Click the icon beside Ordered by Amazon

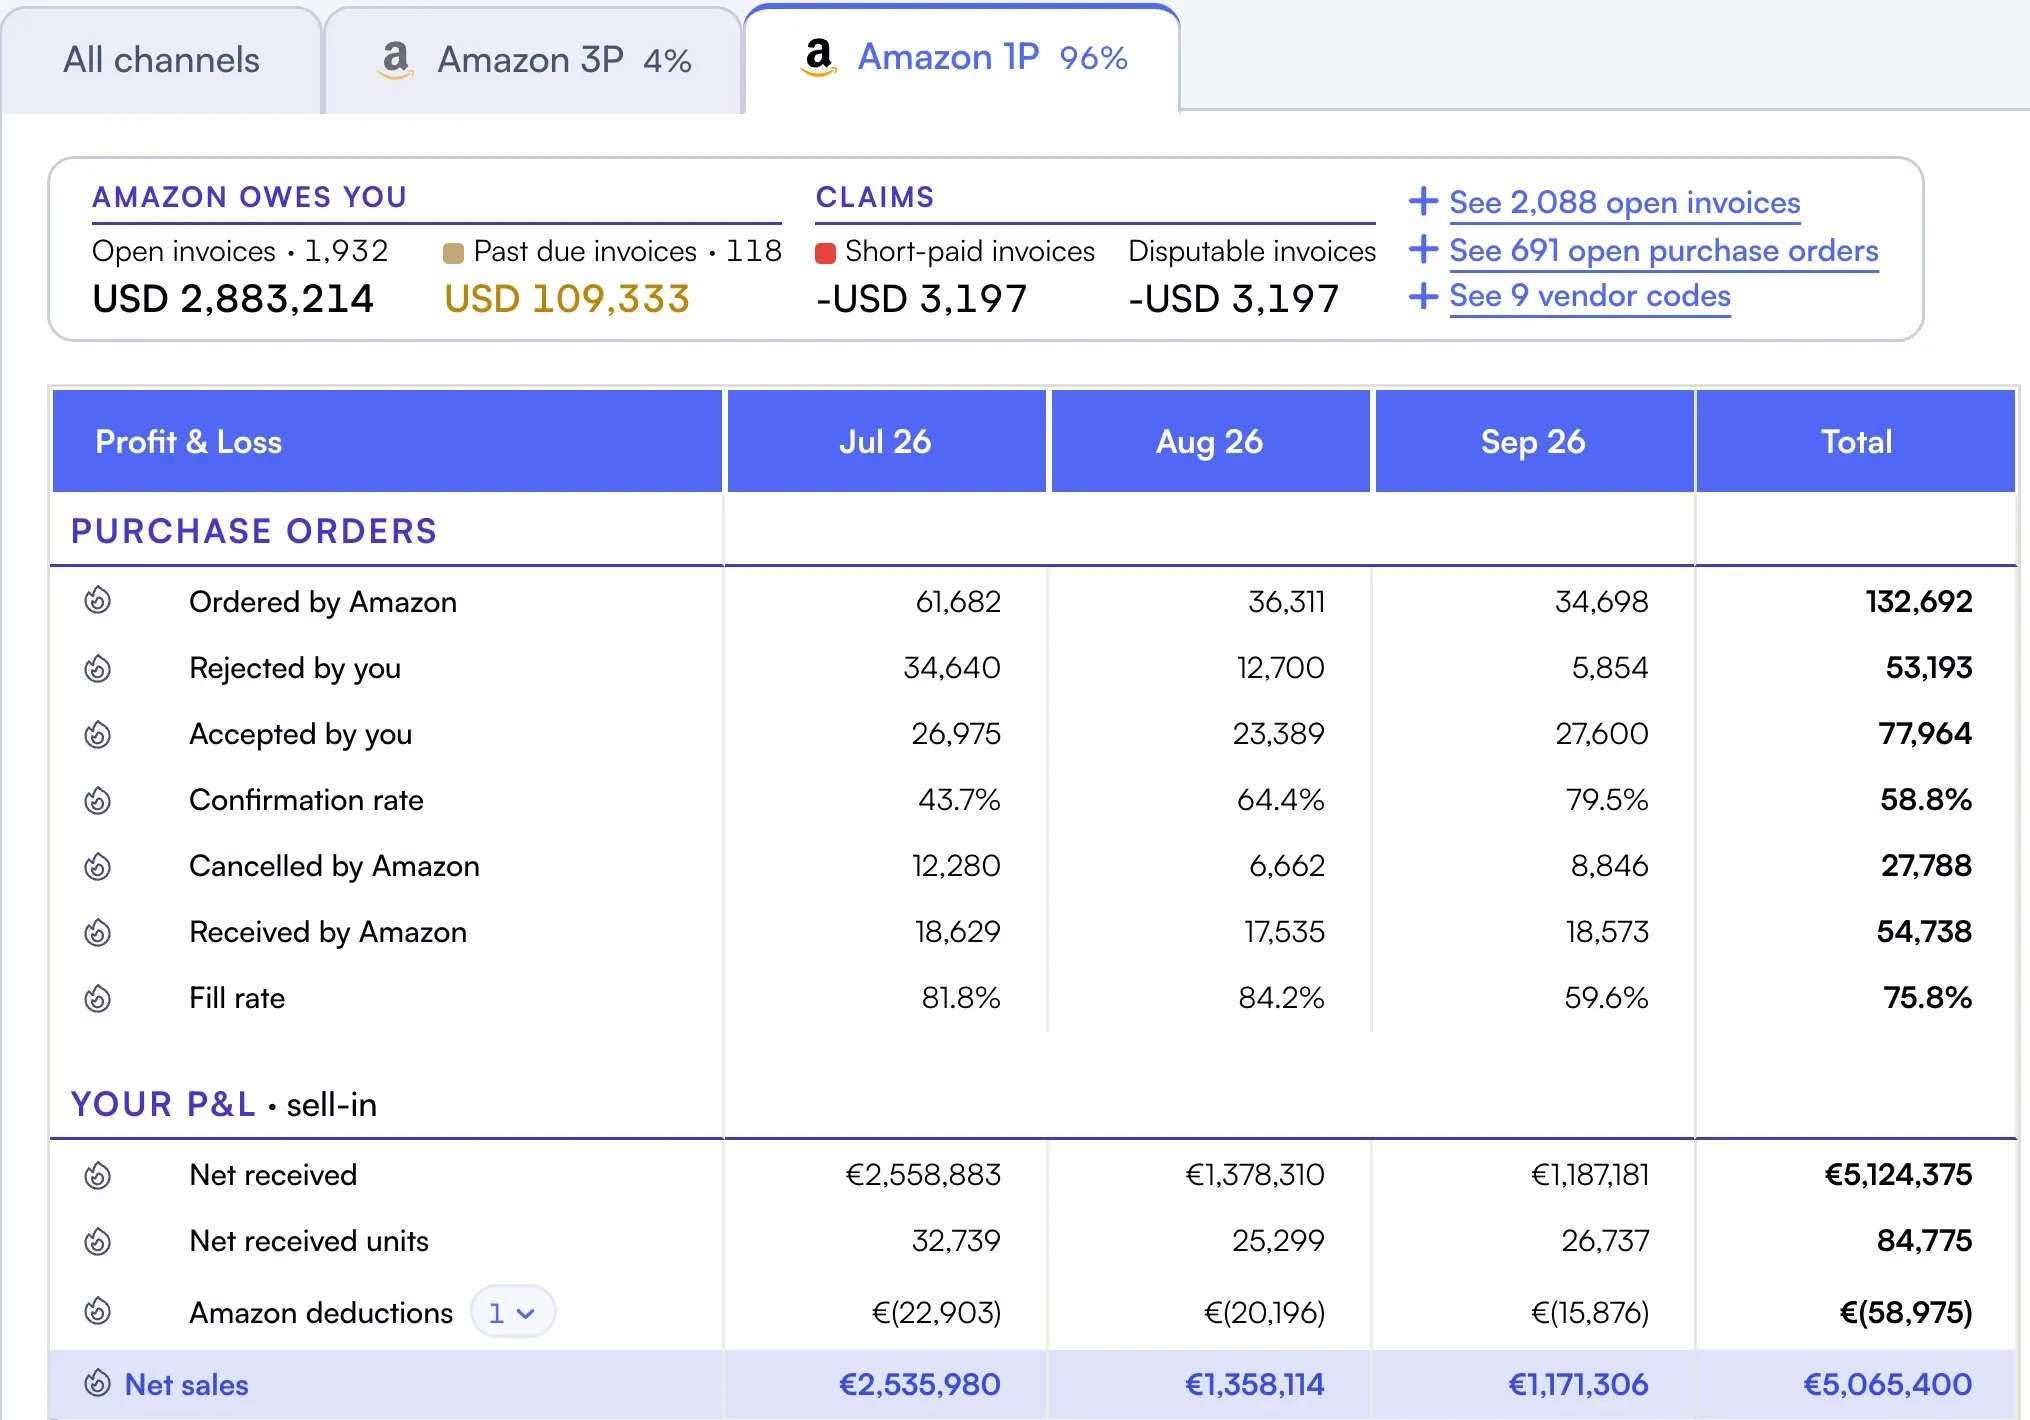tap(97, 600)
